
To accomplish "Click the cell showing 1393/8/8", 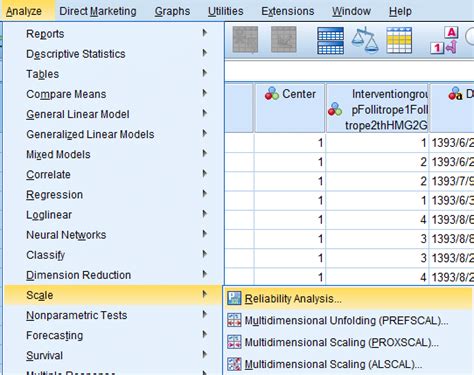I will [x=452, y=239].
